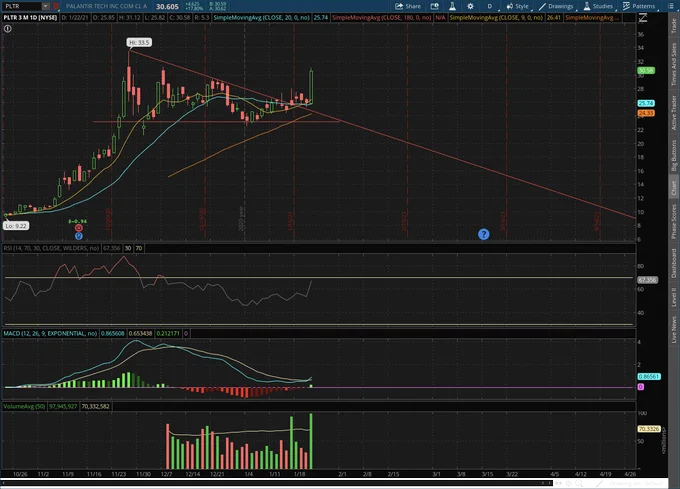Open the D timeframe selector
680x489 pixels.
point(490,6)
